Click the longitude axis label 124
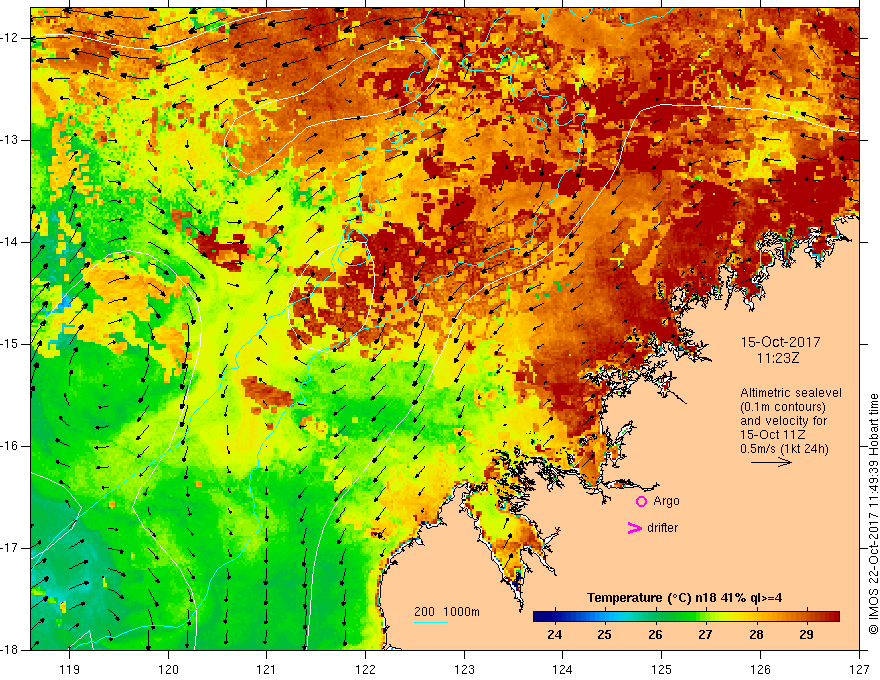The width and height of the screenshot is (880, 680). click(x=563, y=669)
